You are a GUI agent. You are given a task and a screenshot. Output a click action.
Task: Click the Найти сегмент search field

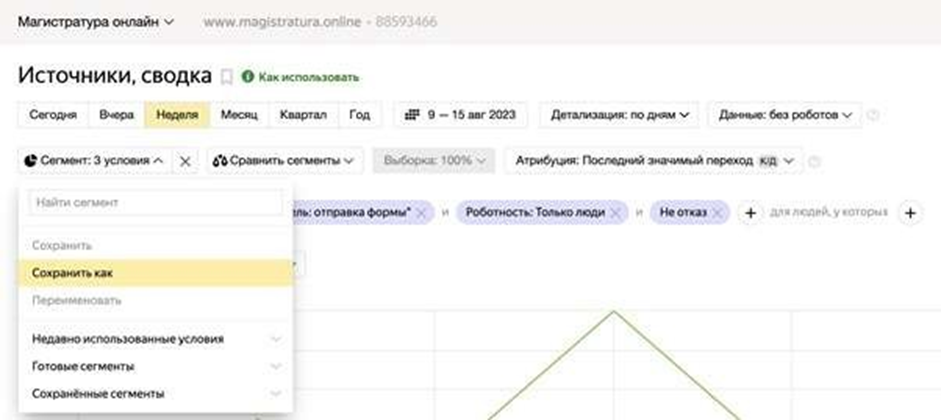pyautogui.click(x=155, y=203)
